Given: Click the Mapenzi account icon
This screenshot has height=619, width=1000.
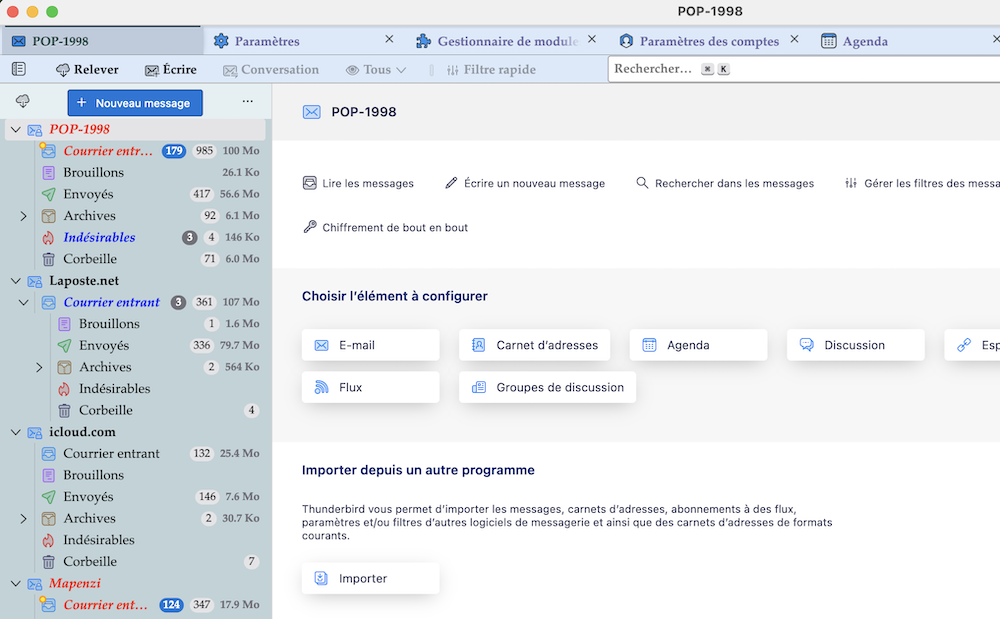Looking at the screenshot, I should (x=35, y=584).
